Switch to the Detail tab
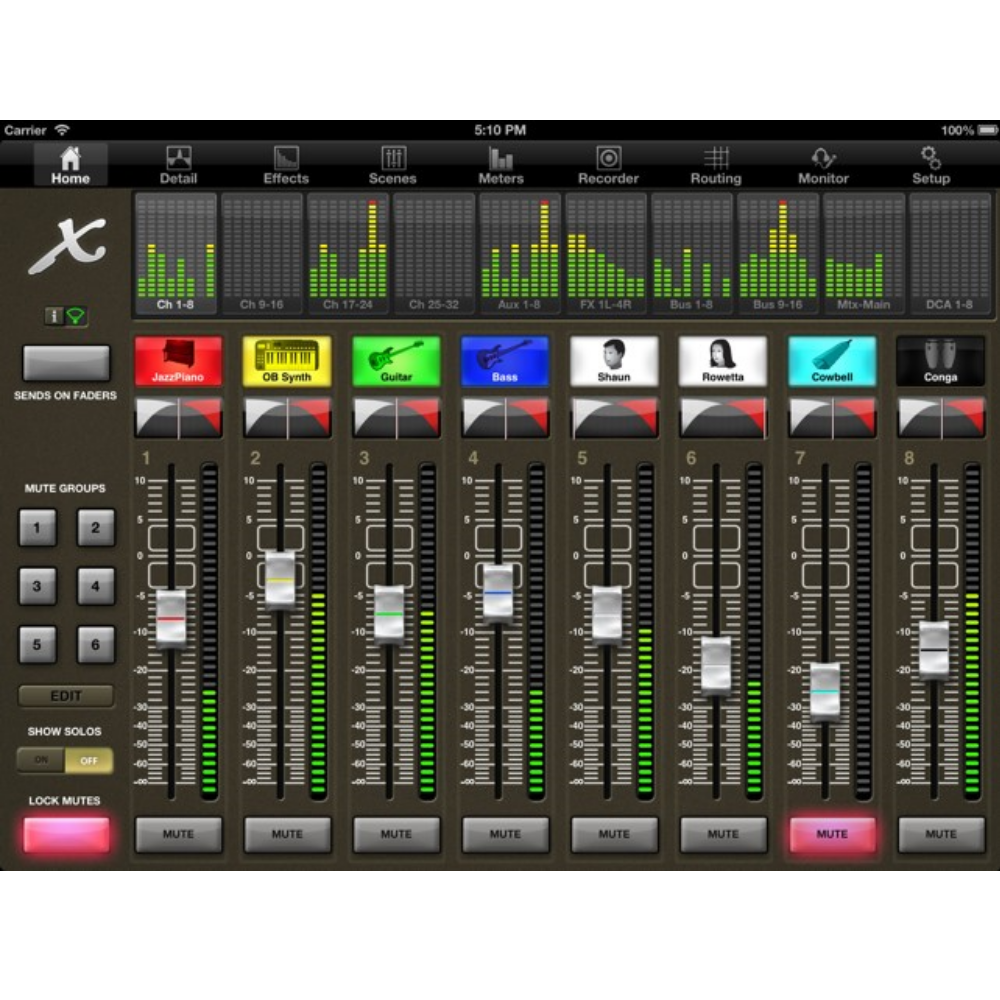Screen dimensions: 1000x1000 [x=178, y=165]
